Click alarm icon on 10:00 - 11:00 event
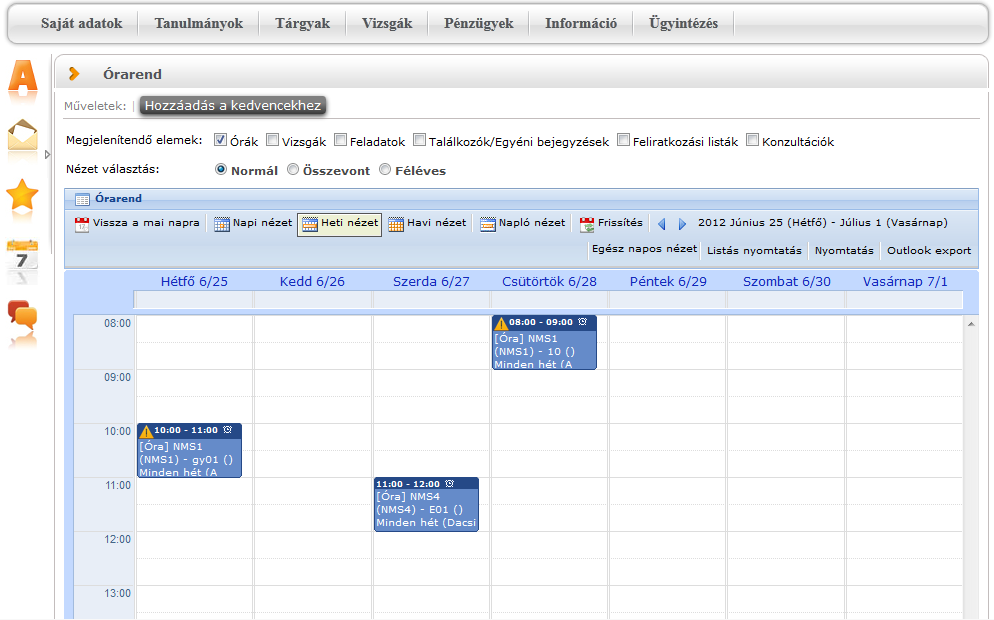The width and height of the screenshot is (994, 620). (x=228, y=430)
